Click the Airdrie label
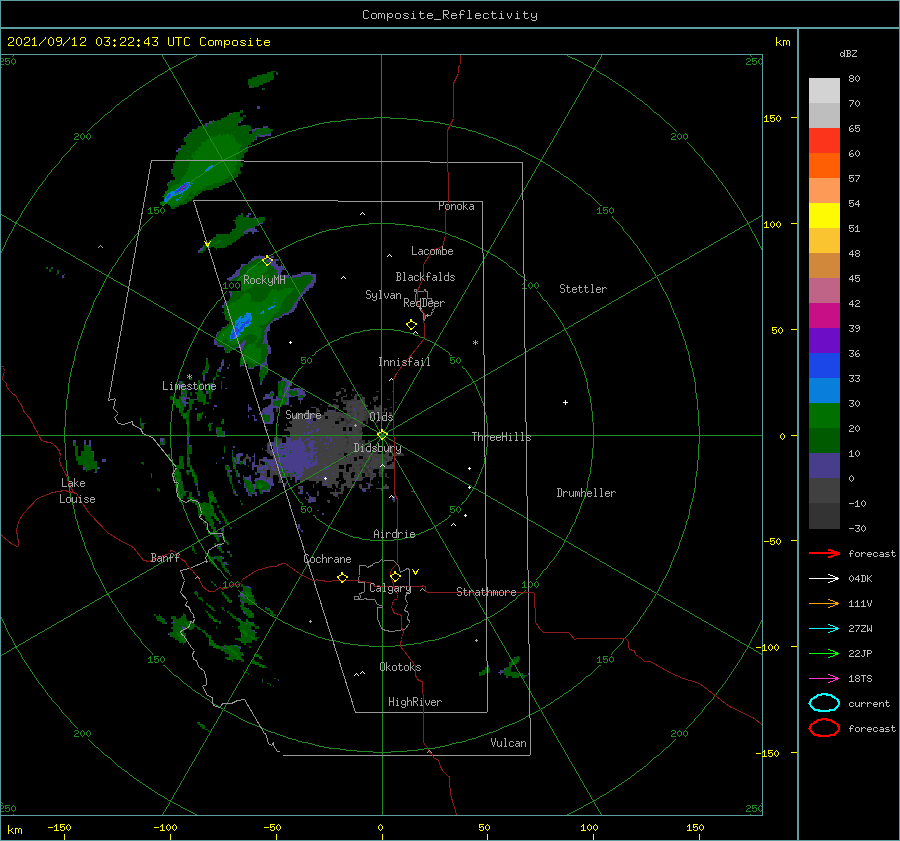This screenshot has width=900, height=841. pyautogui.click(x=394, y=534)
